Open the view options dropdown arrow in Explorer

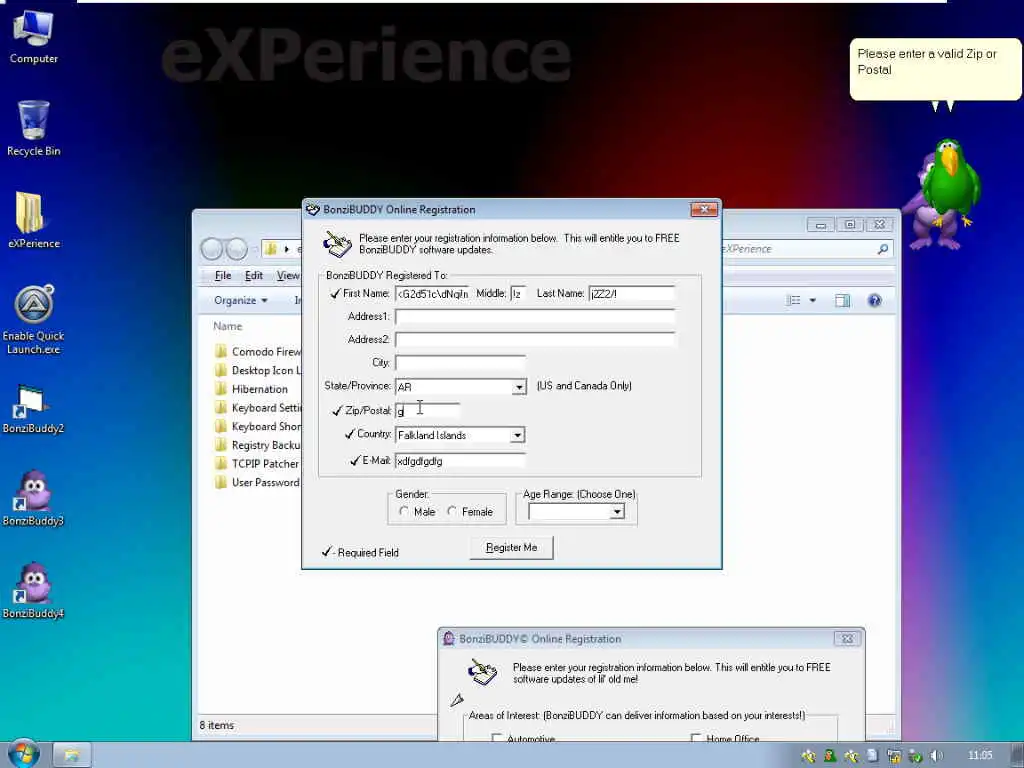(x=812, y=300)
